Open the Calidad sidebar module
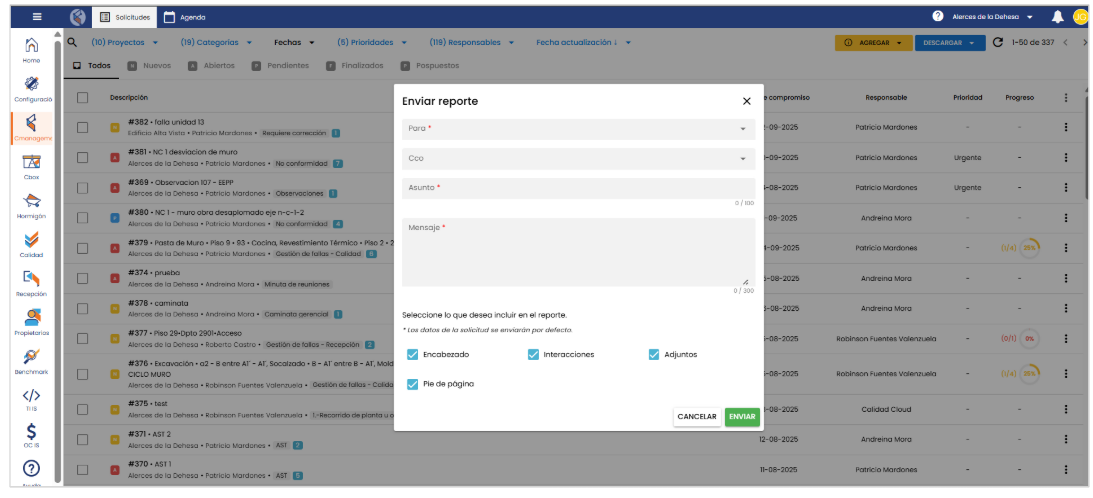This screenshot has height=498, width=1093. [x=31, y=246]
